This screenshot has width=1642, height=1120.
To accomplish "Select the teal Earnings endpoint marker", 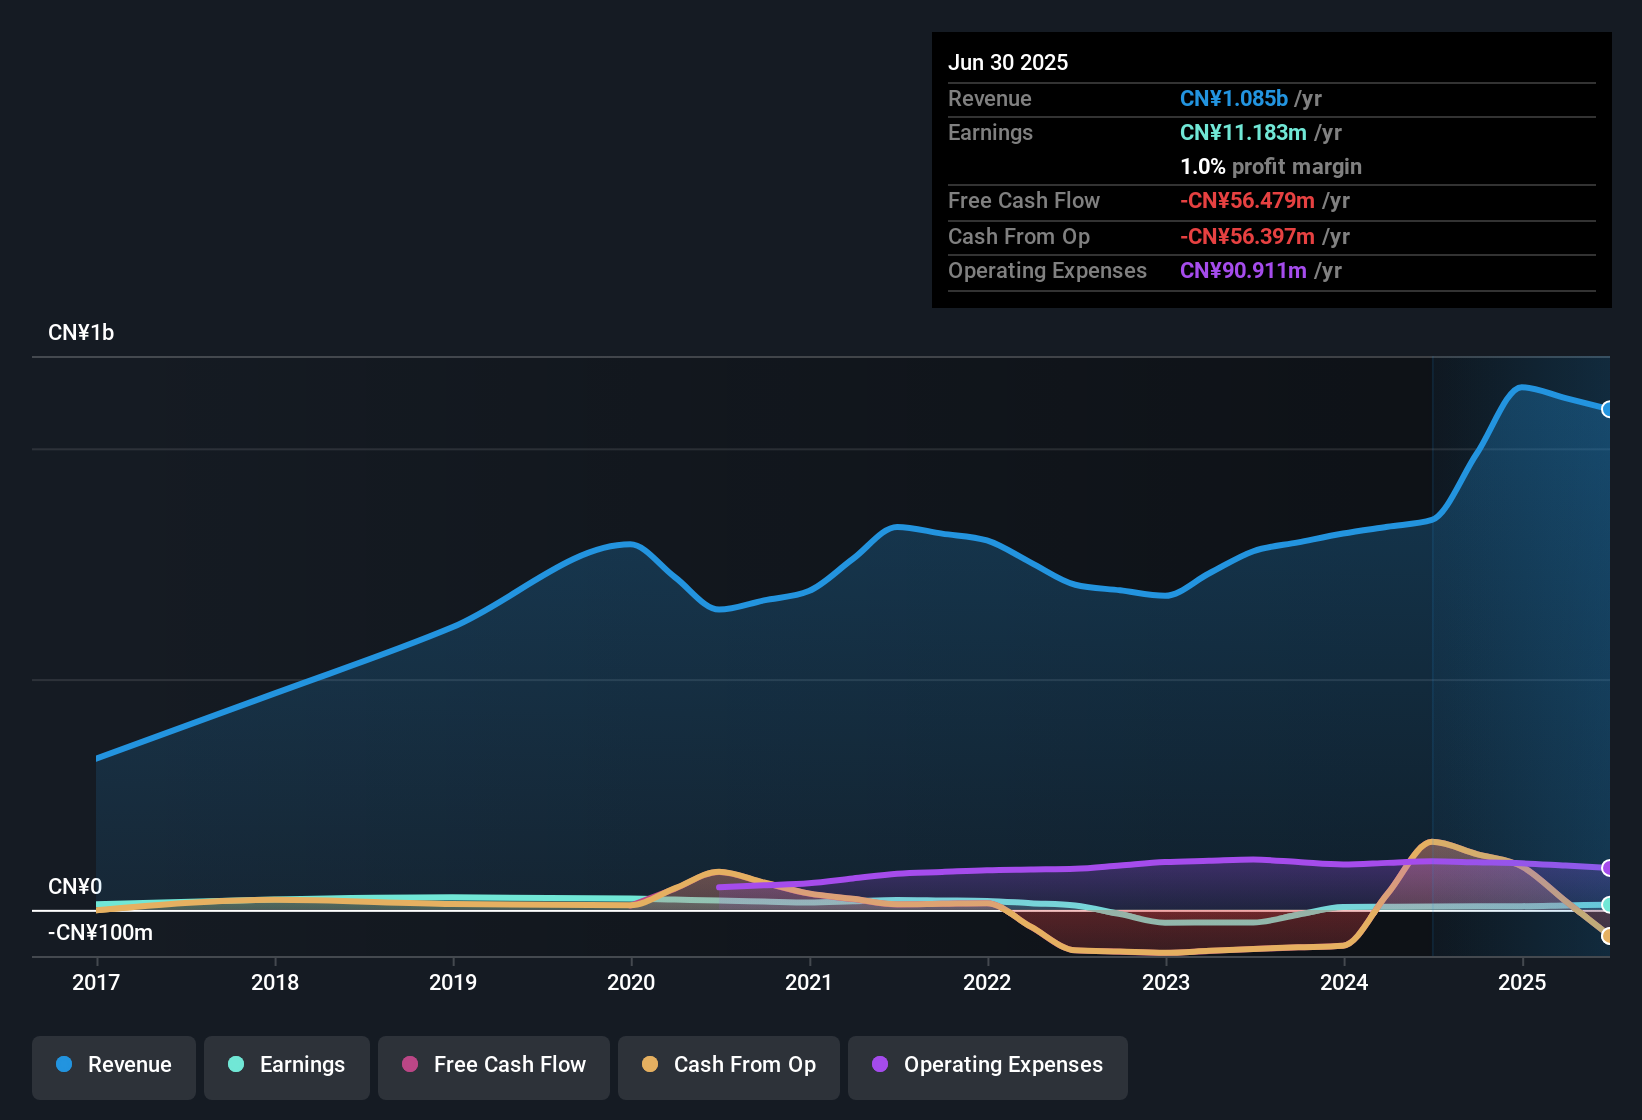I will (x=1608, y=905).
